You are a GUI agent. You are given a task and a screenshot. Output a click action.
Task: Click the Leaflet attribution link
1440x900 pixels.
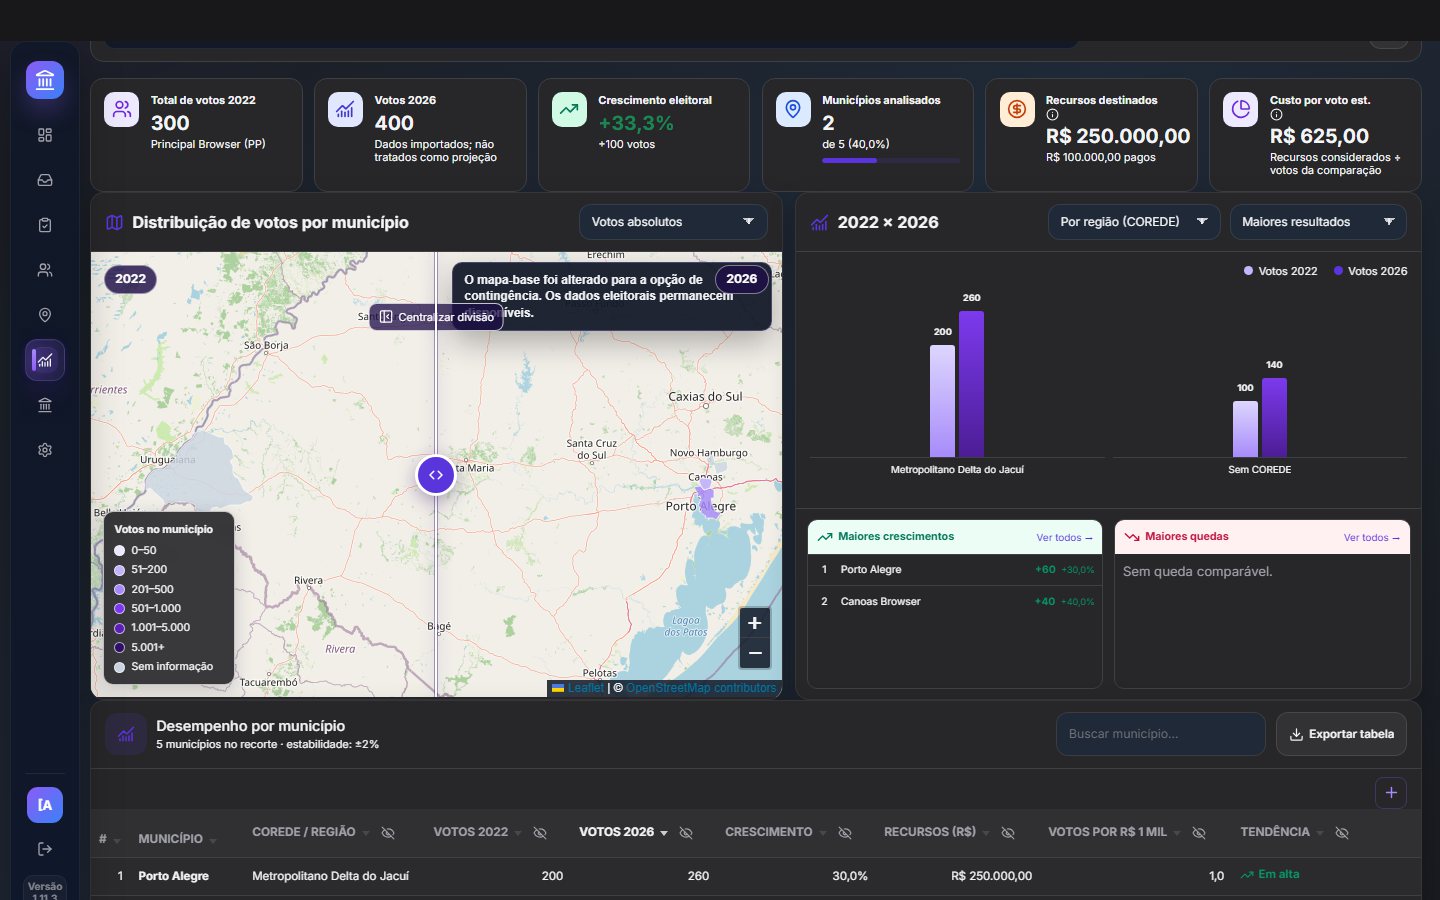[x=585, y=688]
